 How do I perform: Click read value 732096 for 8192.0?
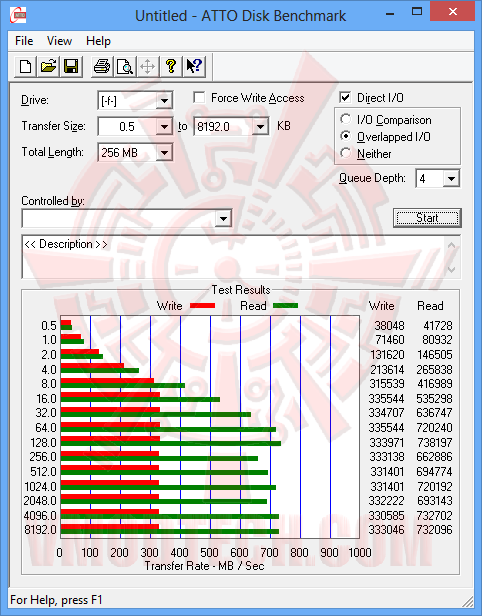pyautogui.click(x=434, y=530)
